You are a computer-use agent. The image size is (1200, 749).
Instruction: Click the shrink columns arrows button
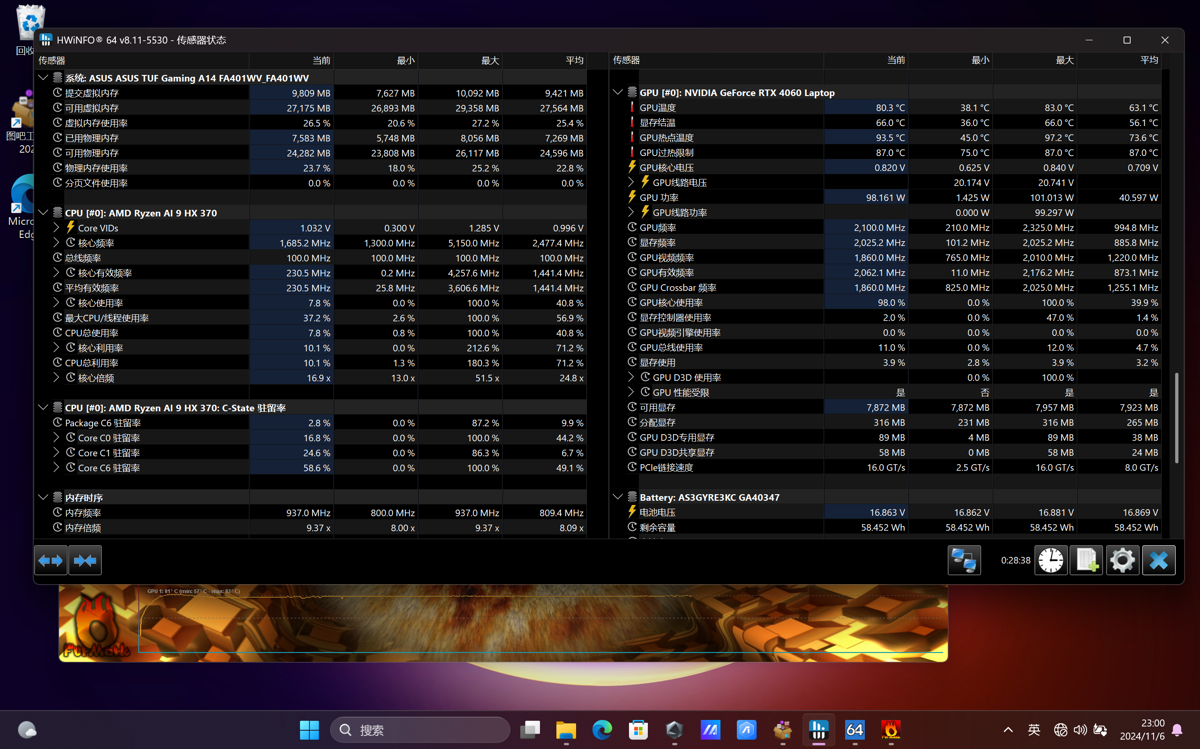[x=85, y=561]
